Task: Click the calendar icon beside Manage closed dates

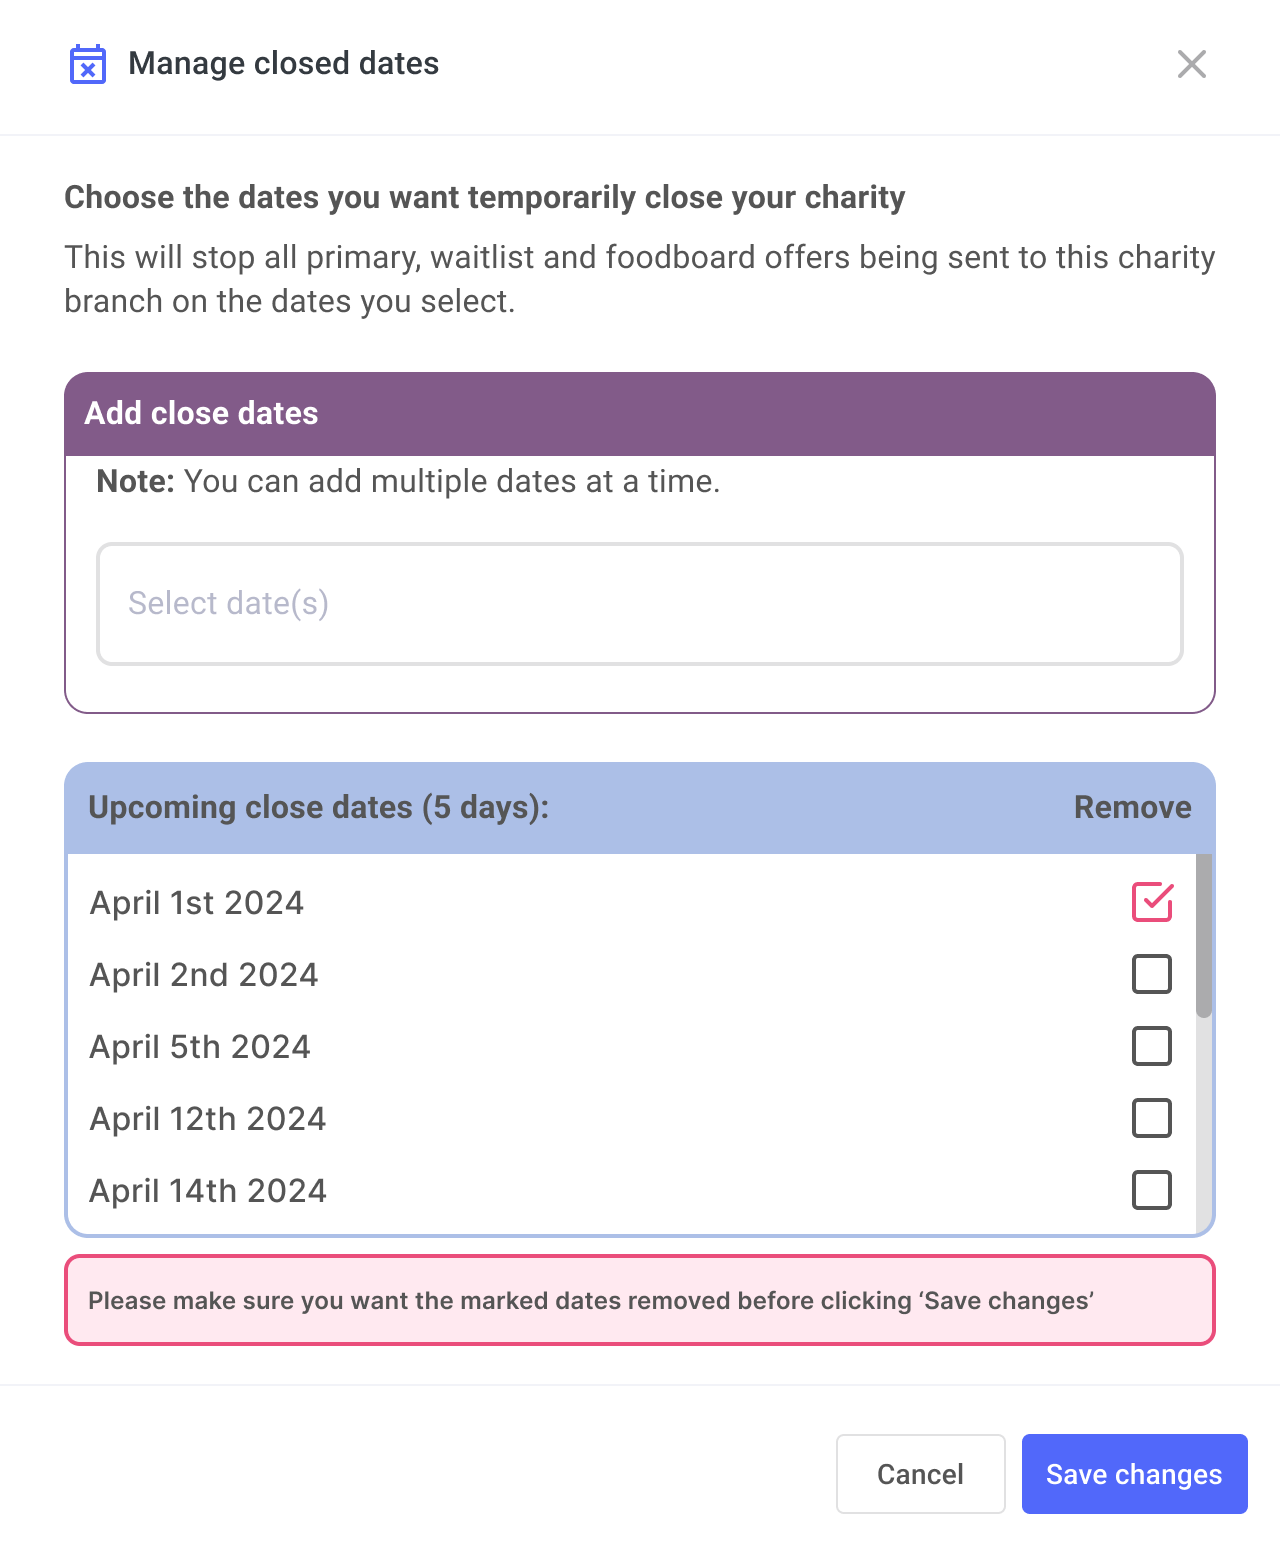Action: [88, 64]
